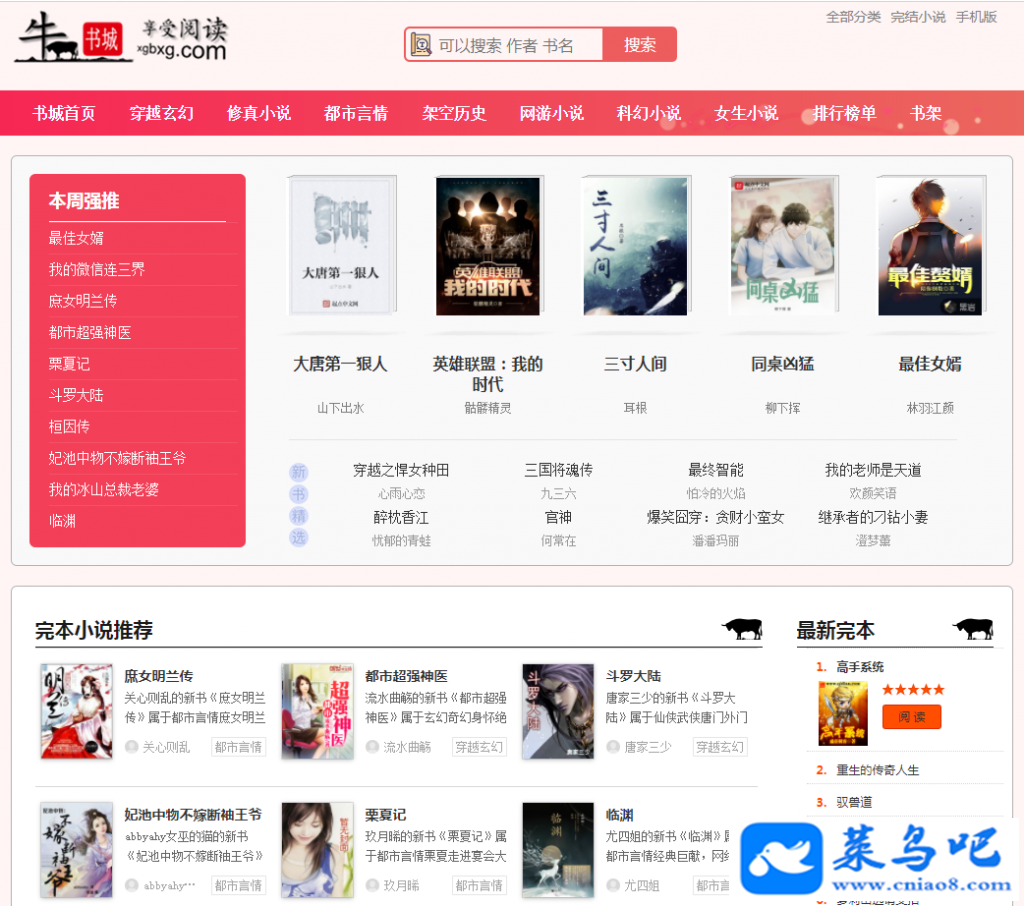Click the round 新 badge icon
Image resolution: width=1024 pixels, height=906 pixels.
point(298,472)
